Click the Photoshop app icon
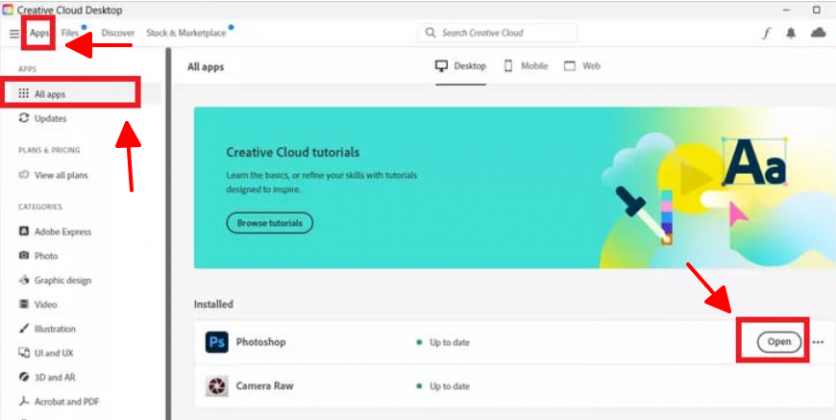 point(216,342)
